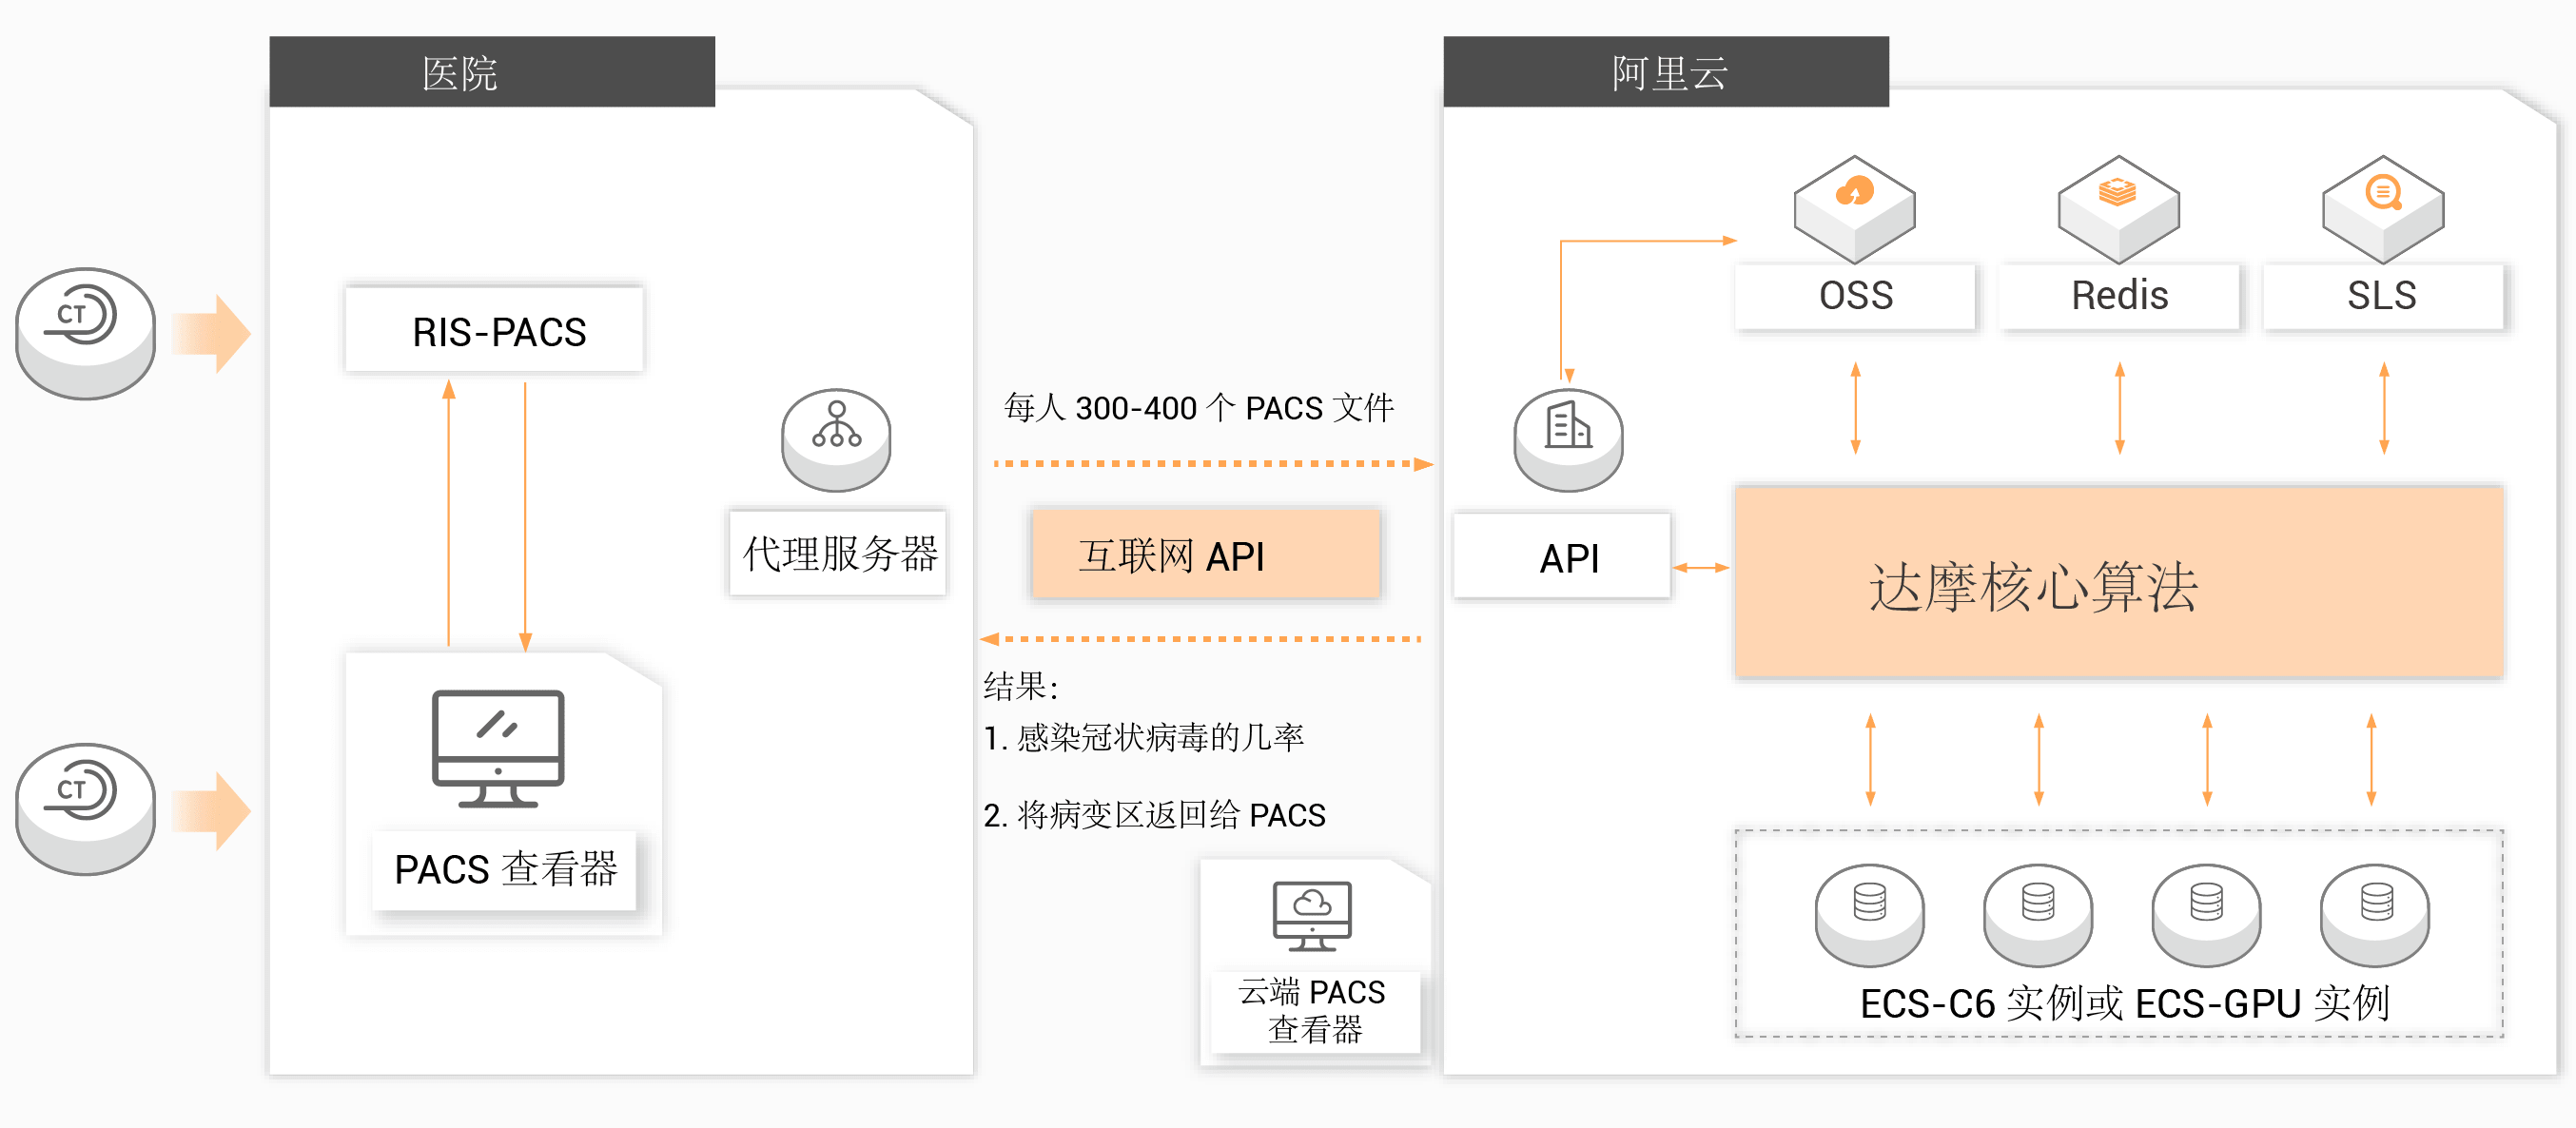Select the OSS cloud storage cube icon
This screenshot has width=2576, height=1128.
coord(1854,208)
